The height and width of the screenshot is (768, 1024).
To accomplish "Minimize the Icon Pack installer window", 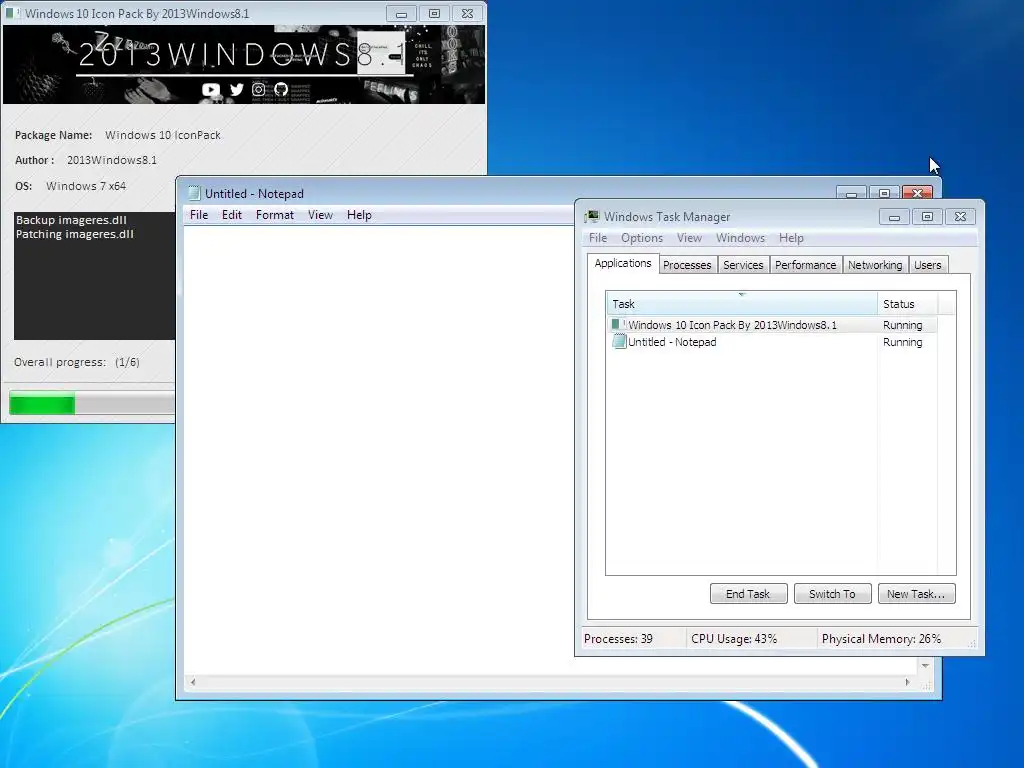I will [x=401, y=13].
